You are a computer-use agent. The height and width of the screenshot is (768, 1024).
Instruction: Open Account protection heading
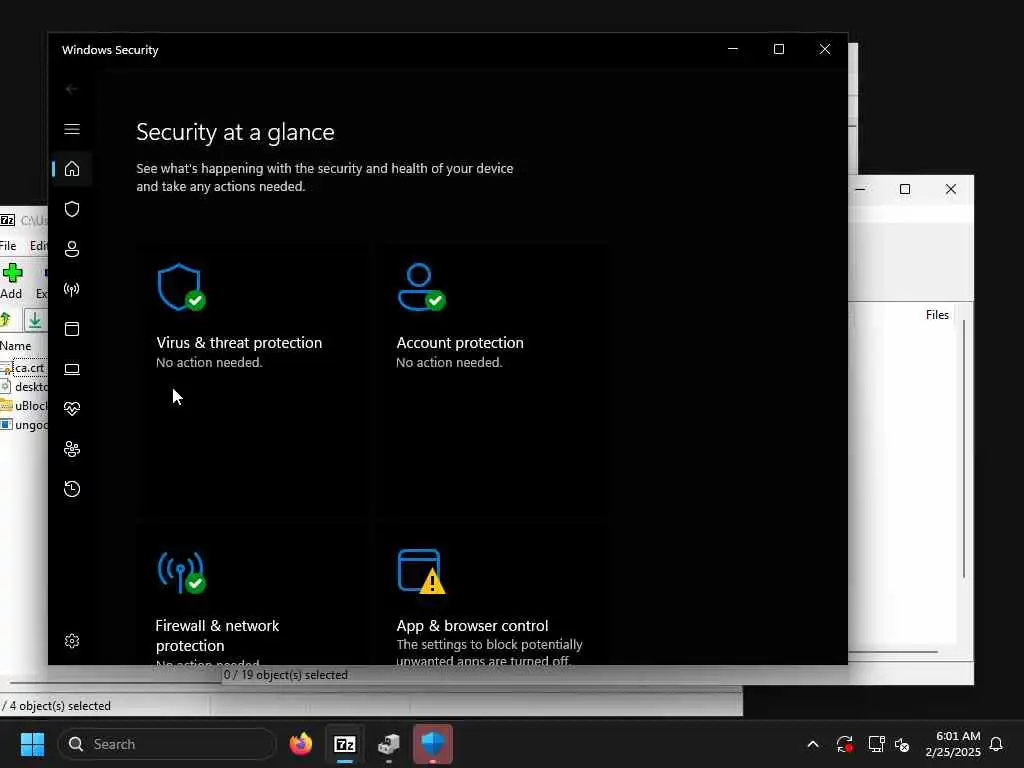pos(460,343)
